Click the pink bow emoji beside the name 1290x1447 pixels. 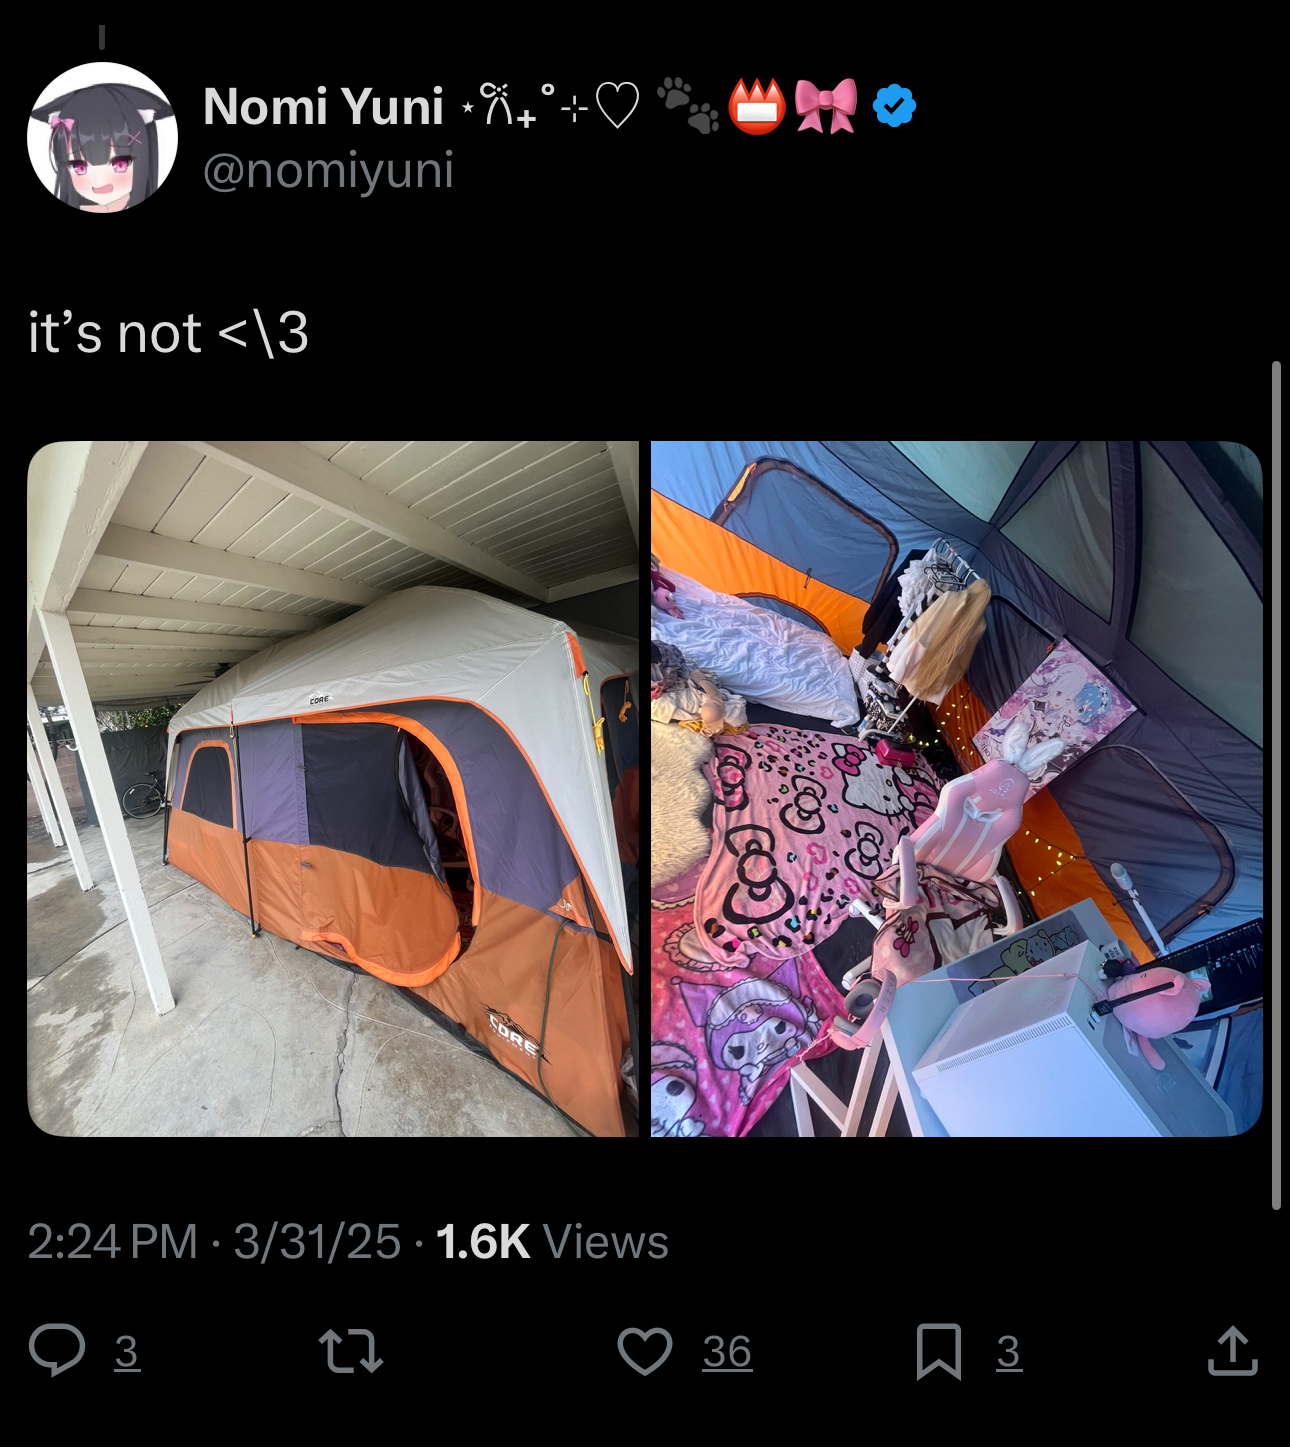826,106
